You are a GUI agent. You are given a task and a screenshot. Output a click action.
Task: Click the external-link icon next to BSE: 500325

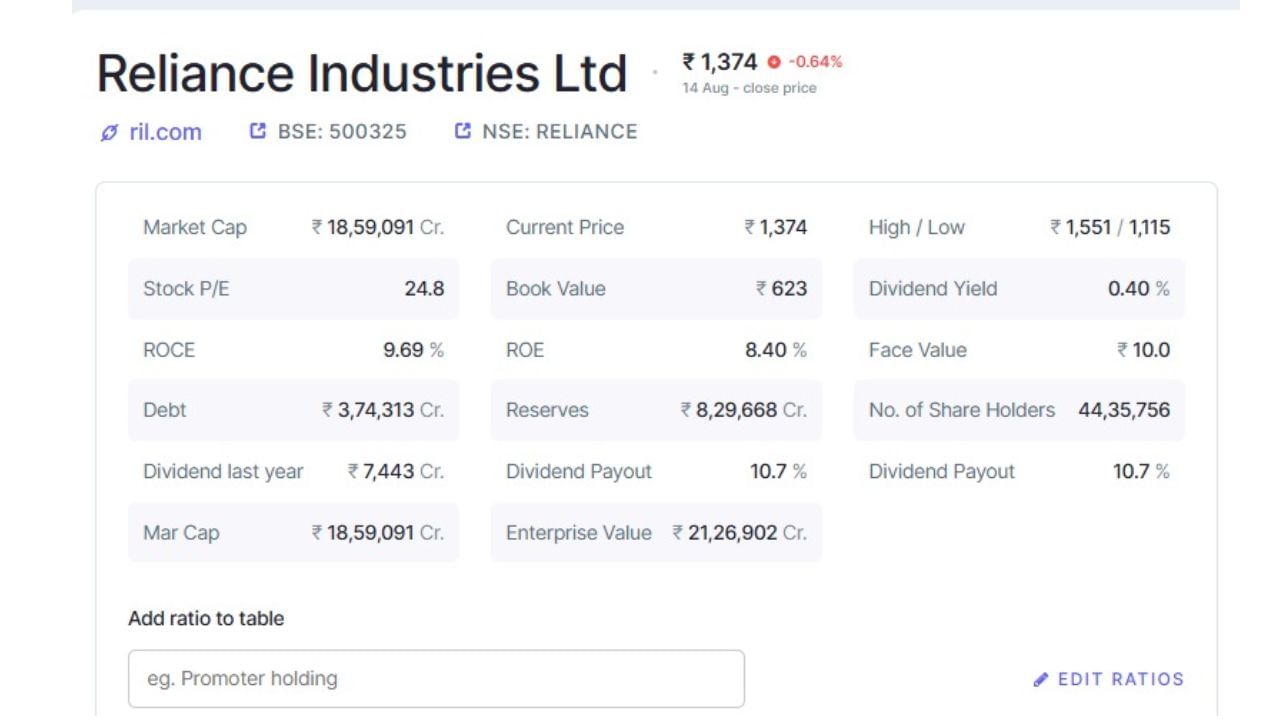pos(258,132)
